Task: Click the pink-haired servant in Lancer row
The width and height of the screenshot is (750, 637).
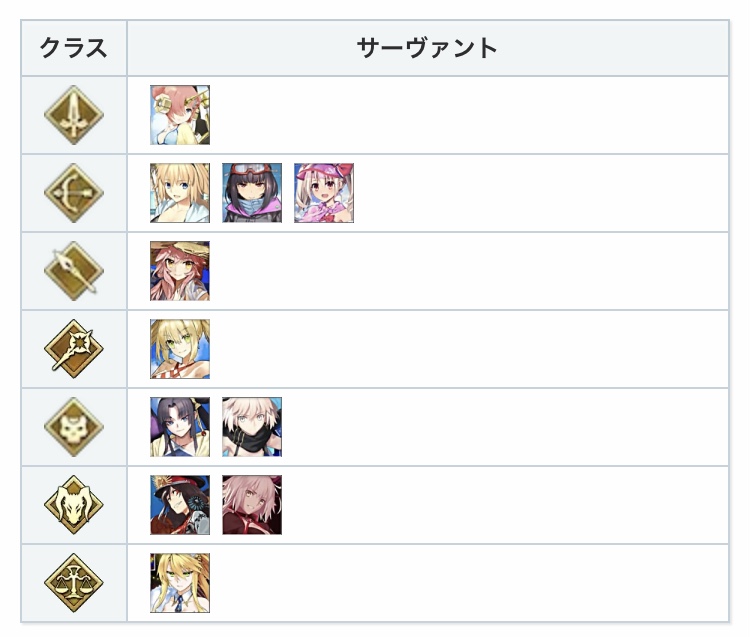Action: [x=180, y=271]
